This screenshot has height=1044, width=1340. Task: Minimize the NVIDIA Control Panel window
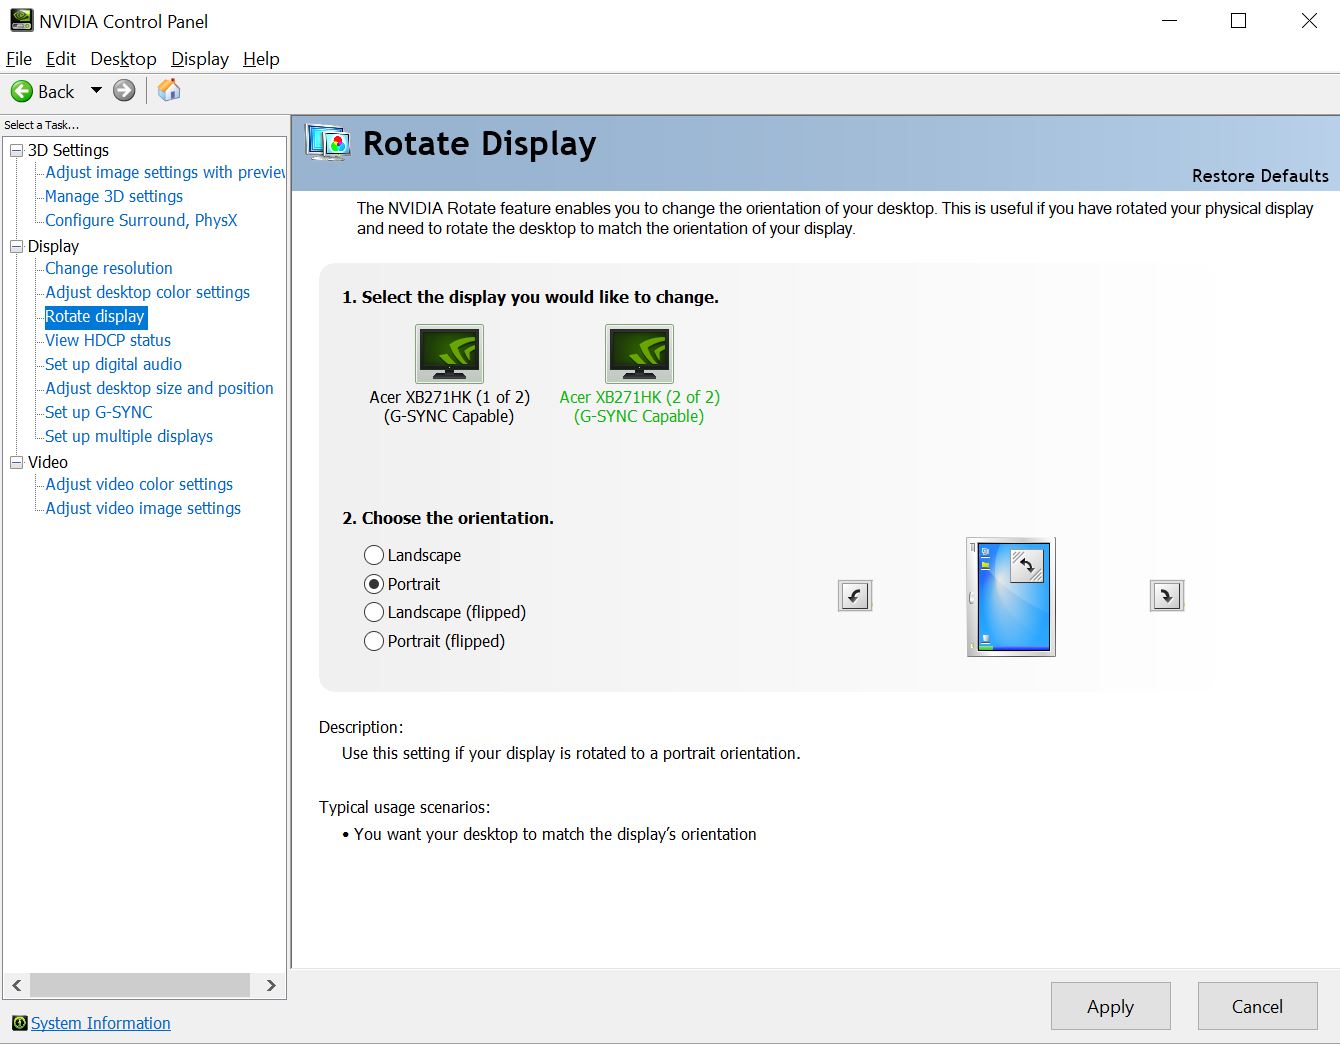(x=1171, y=20)
